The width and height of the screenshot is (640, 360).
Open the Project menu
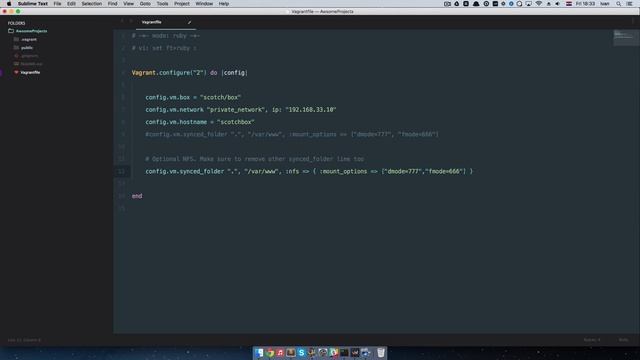[182, 4]
